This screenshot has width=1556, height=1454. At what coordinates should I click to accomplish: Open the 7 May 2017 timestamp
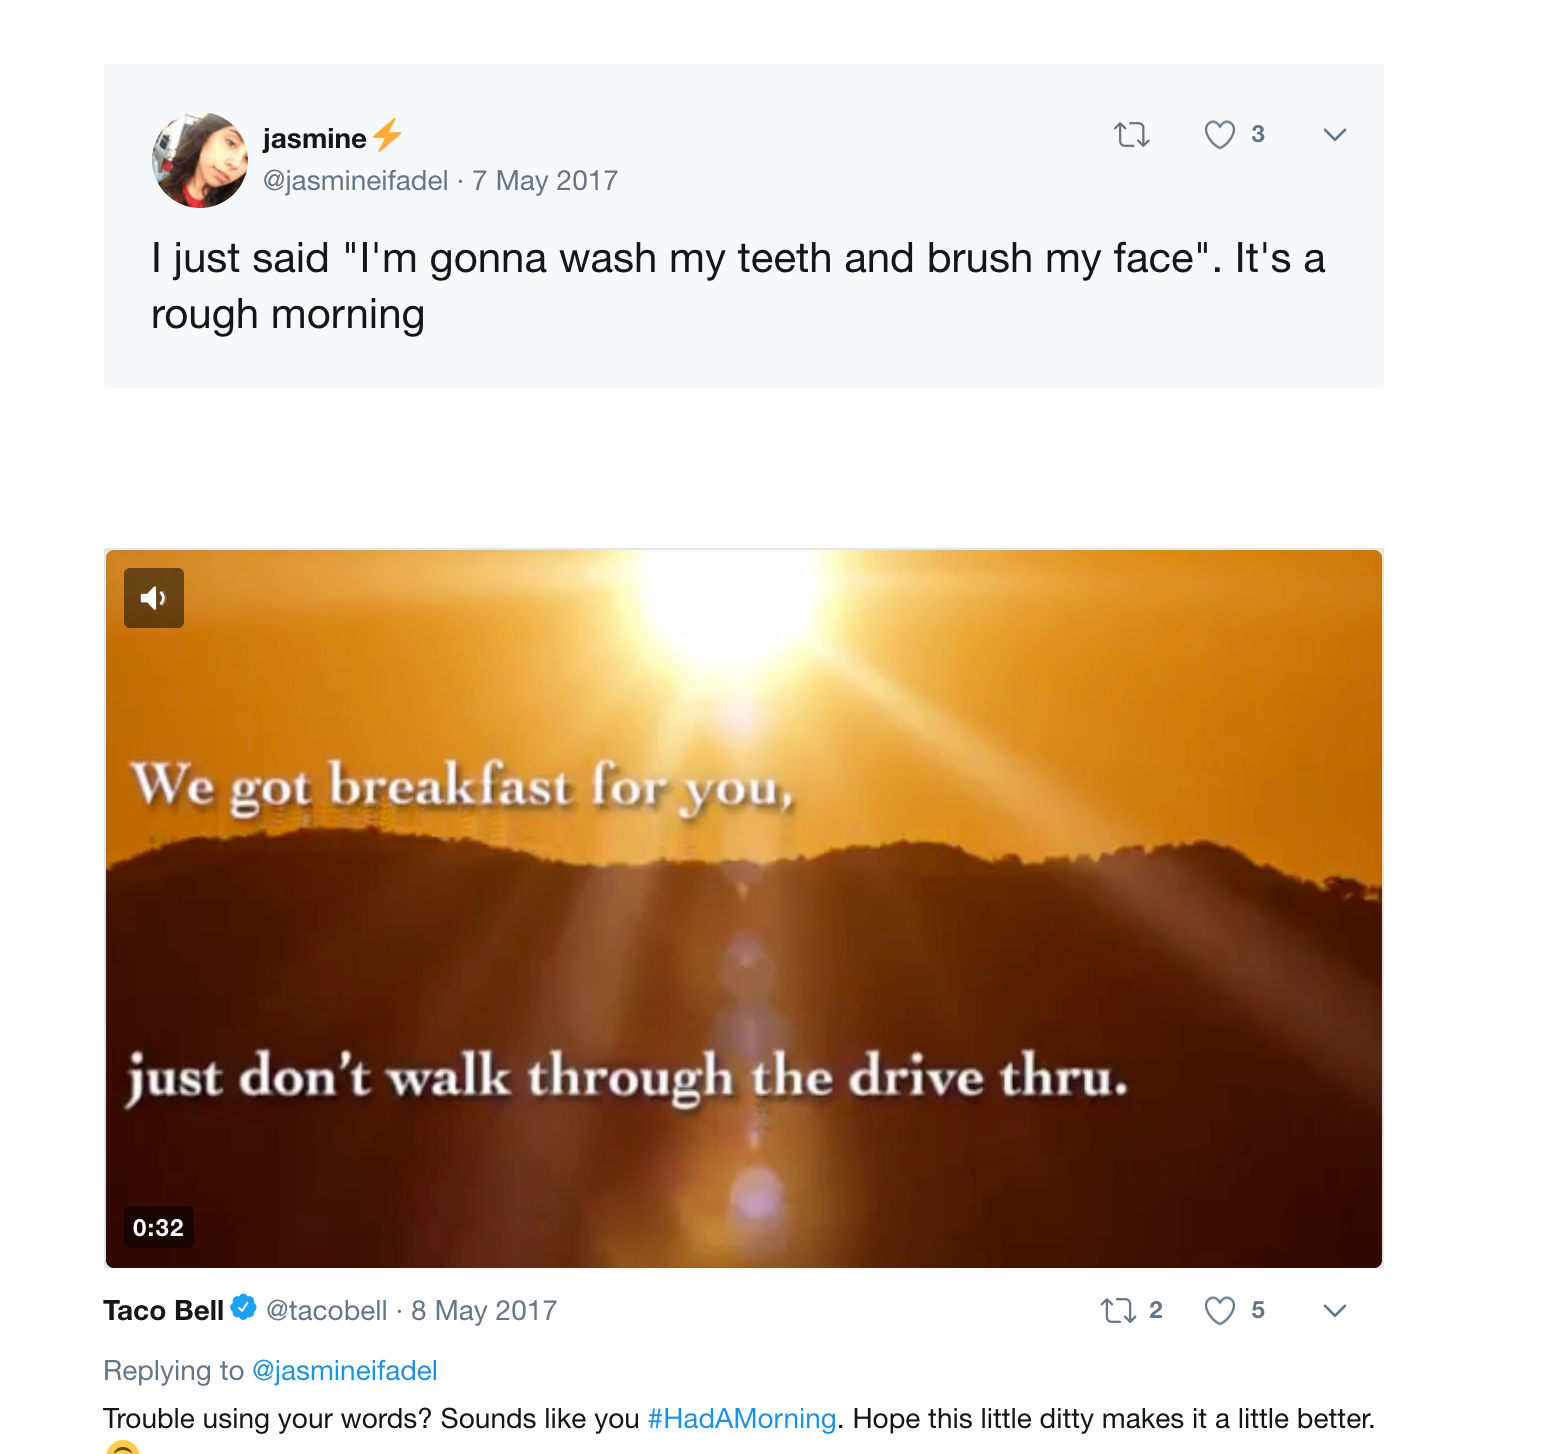coord(545,181)
